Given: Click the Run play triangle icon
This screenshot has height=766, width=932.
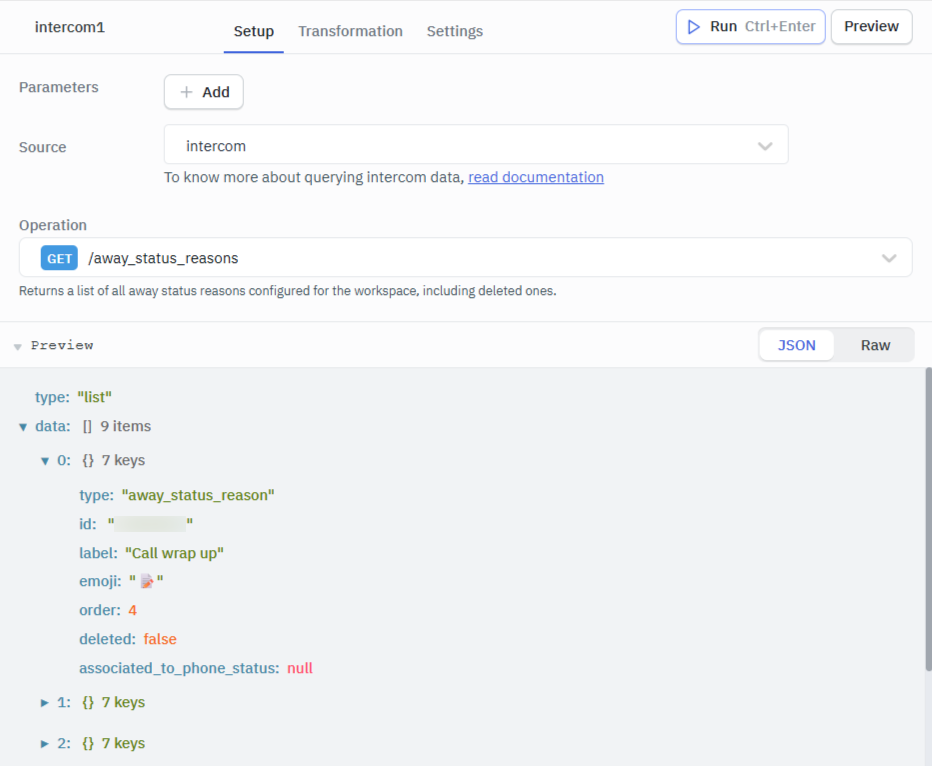Looking at the screenshot, I should [x=693, y=27].
